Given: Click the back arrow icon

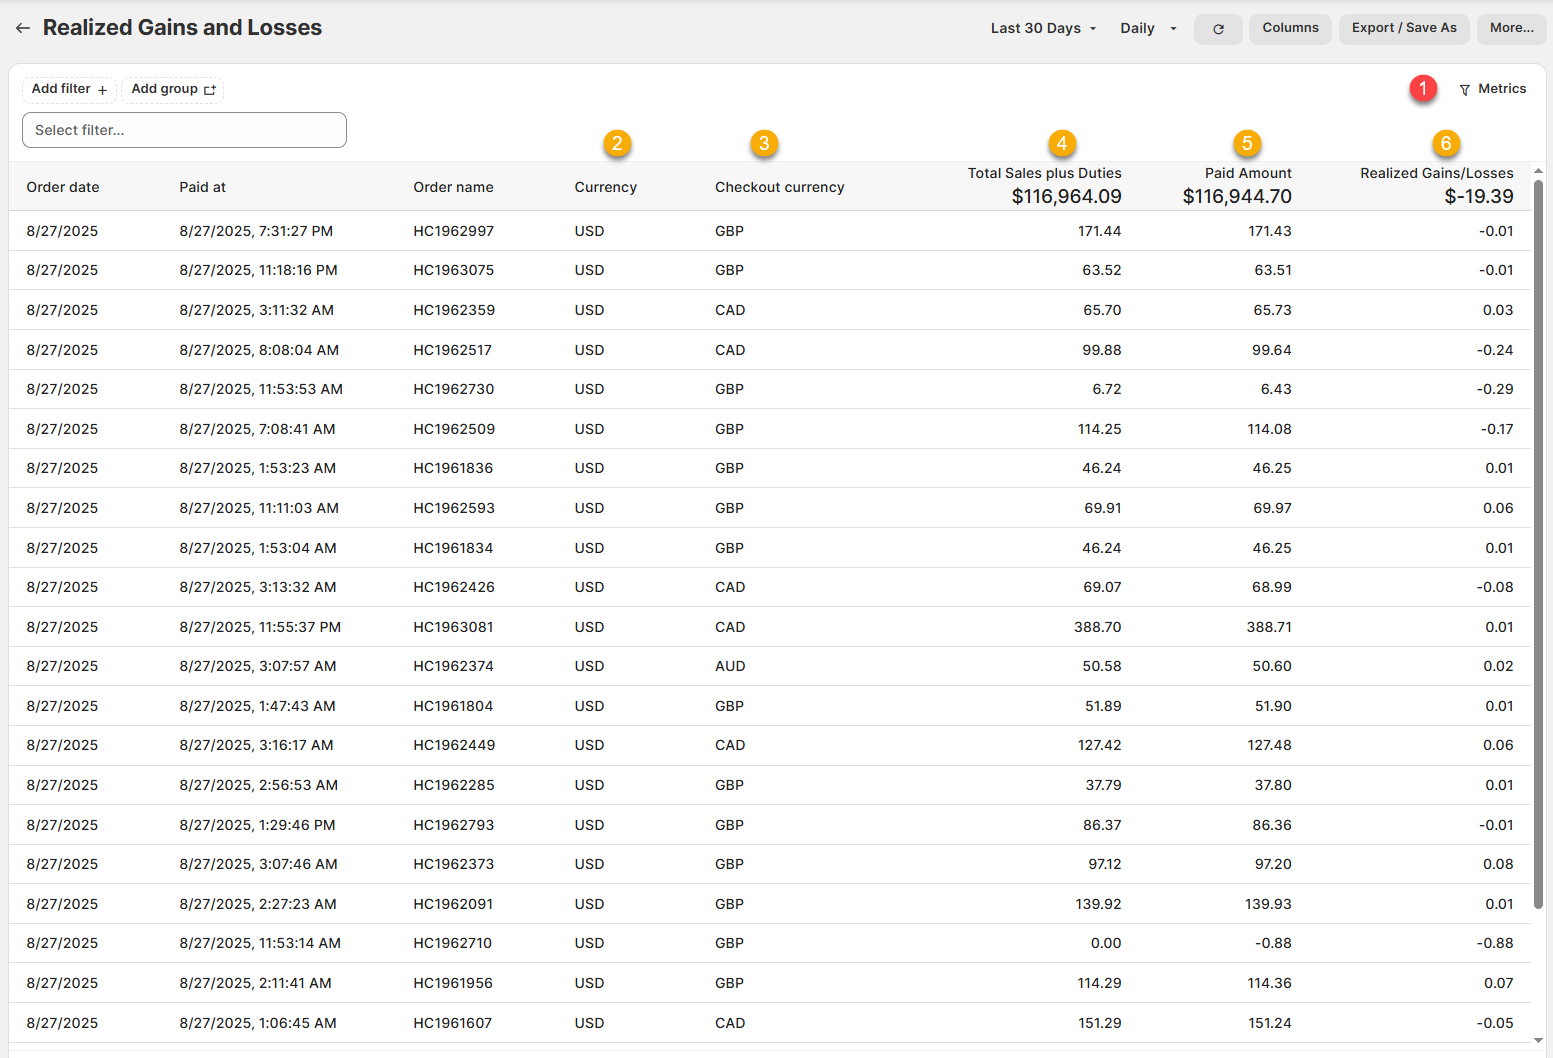Looking at the screenshot, I should (22, 28).
